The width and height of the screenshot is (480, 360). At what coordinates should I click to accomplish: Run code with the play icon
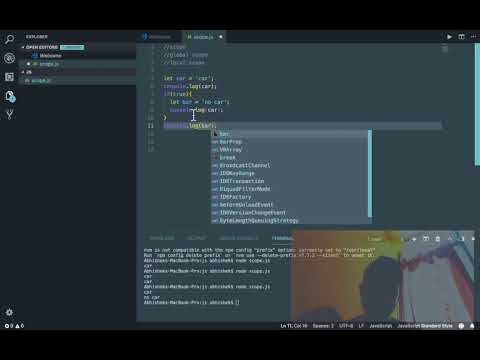(x=449, y=37)
